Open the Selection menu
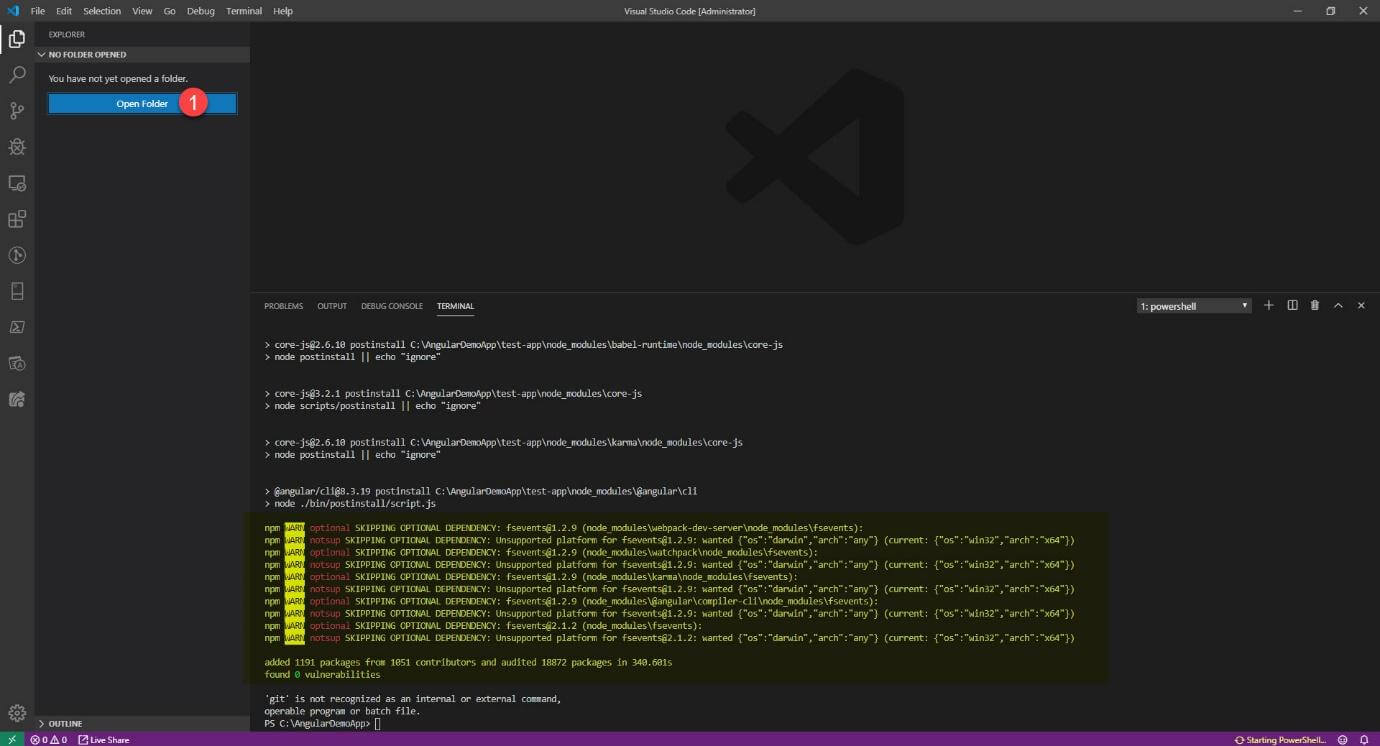Screen dimensions: 1380x746 pyautogui.click(x=102, y=11)
